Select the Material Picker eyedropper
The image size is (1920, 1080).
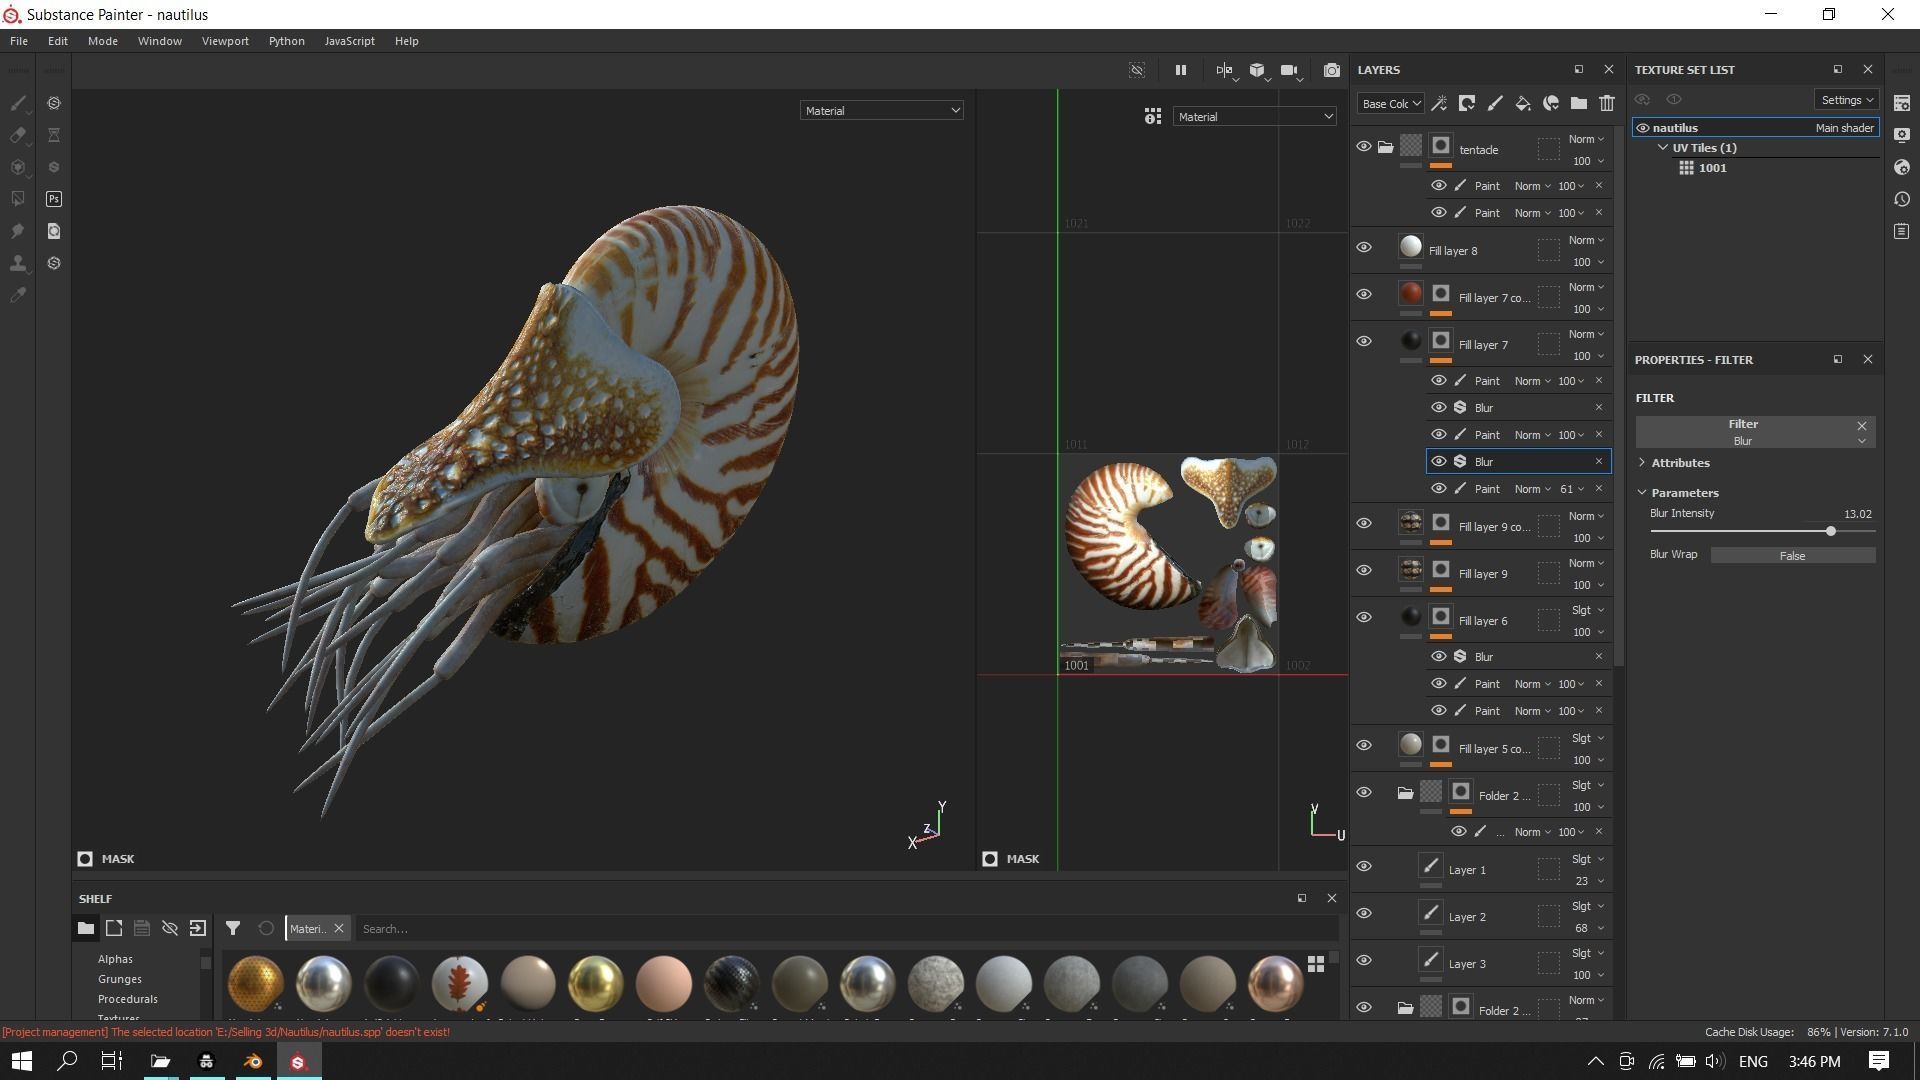click(18, 295)
